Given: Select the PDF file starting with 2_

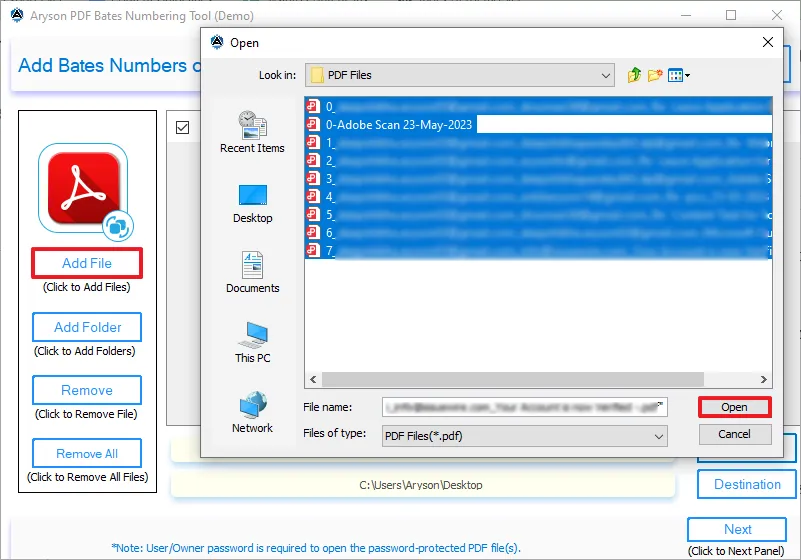Looking at the screenshot, I should pos(538,161).
